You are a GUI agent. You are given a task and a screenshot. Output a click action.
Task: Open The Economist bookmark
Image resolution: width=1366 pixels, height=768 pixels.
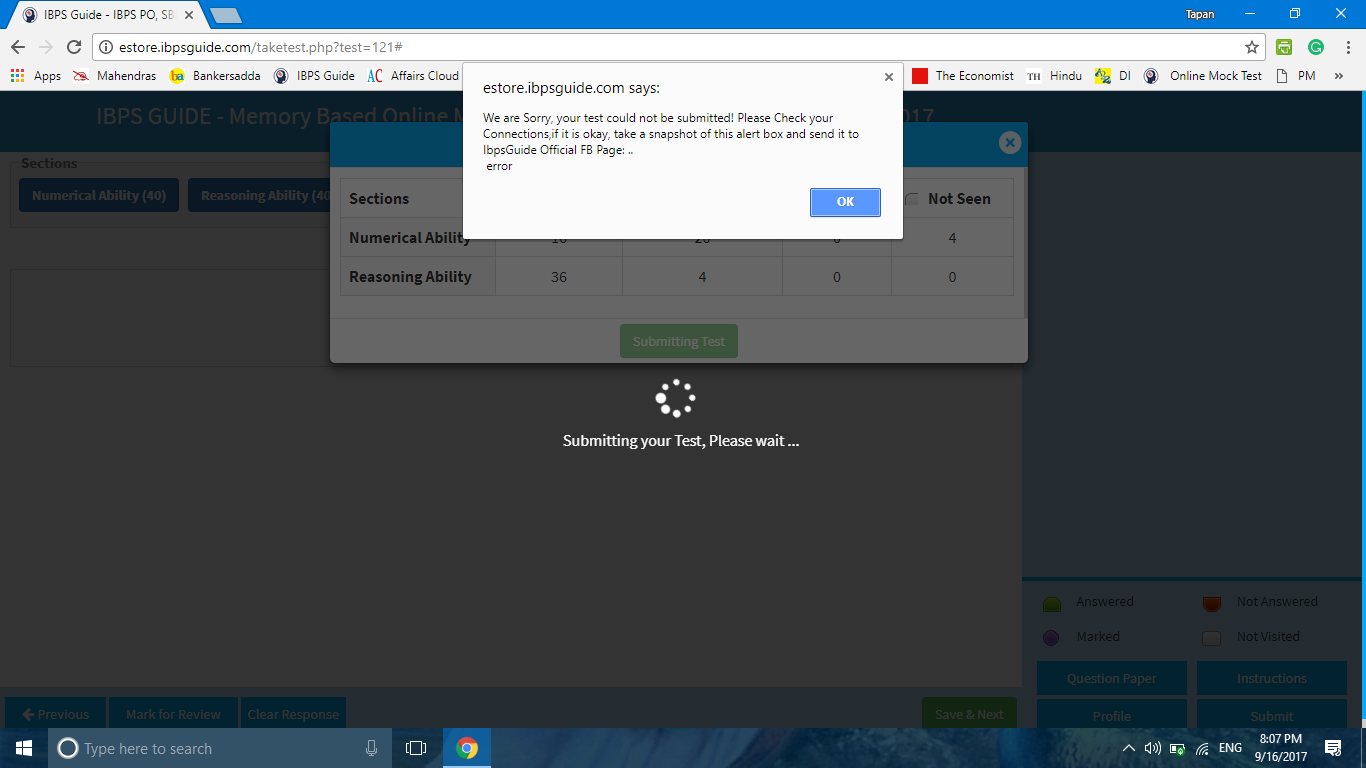coord(963,76)
